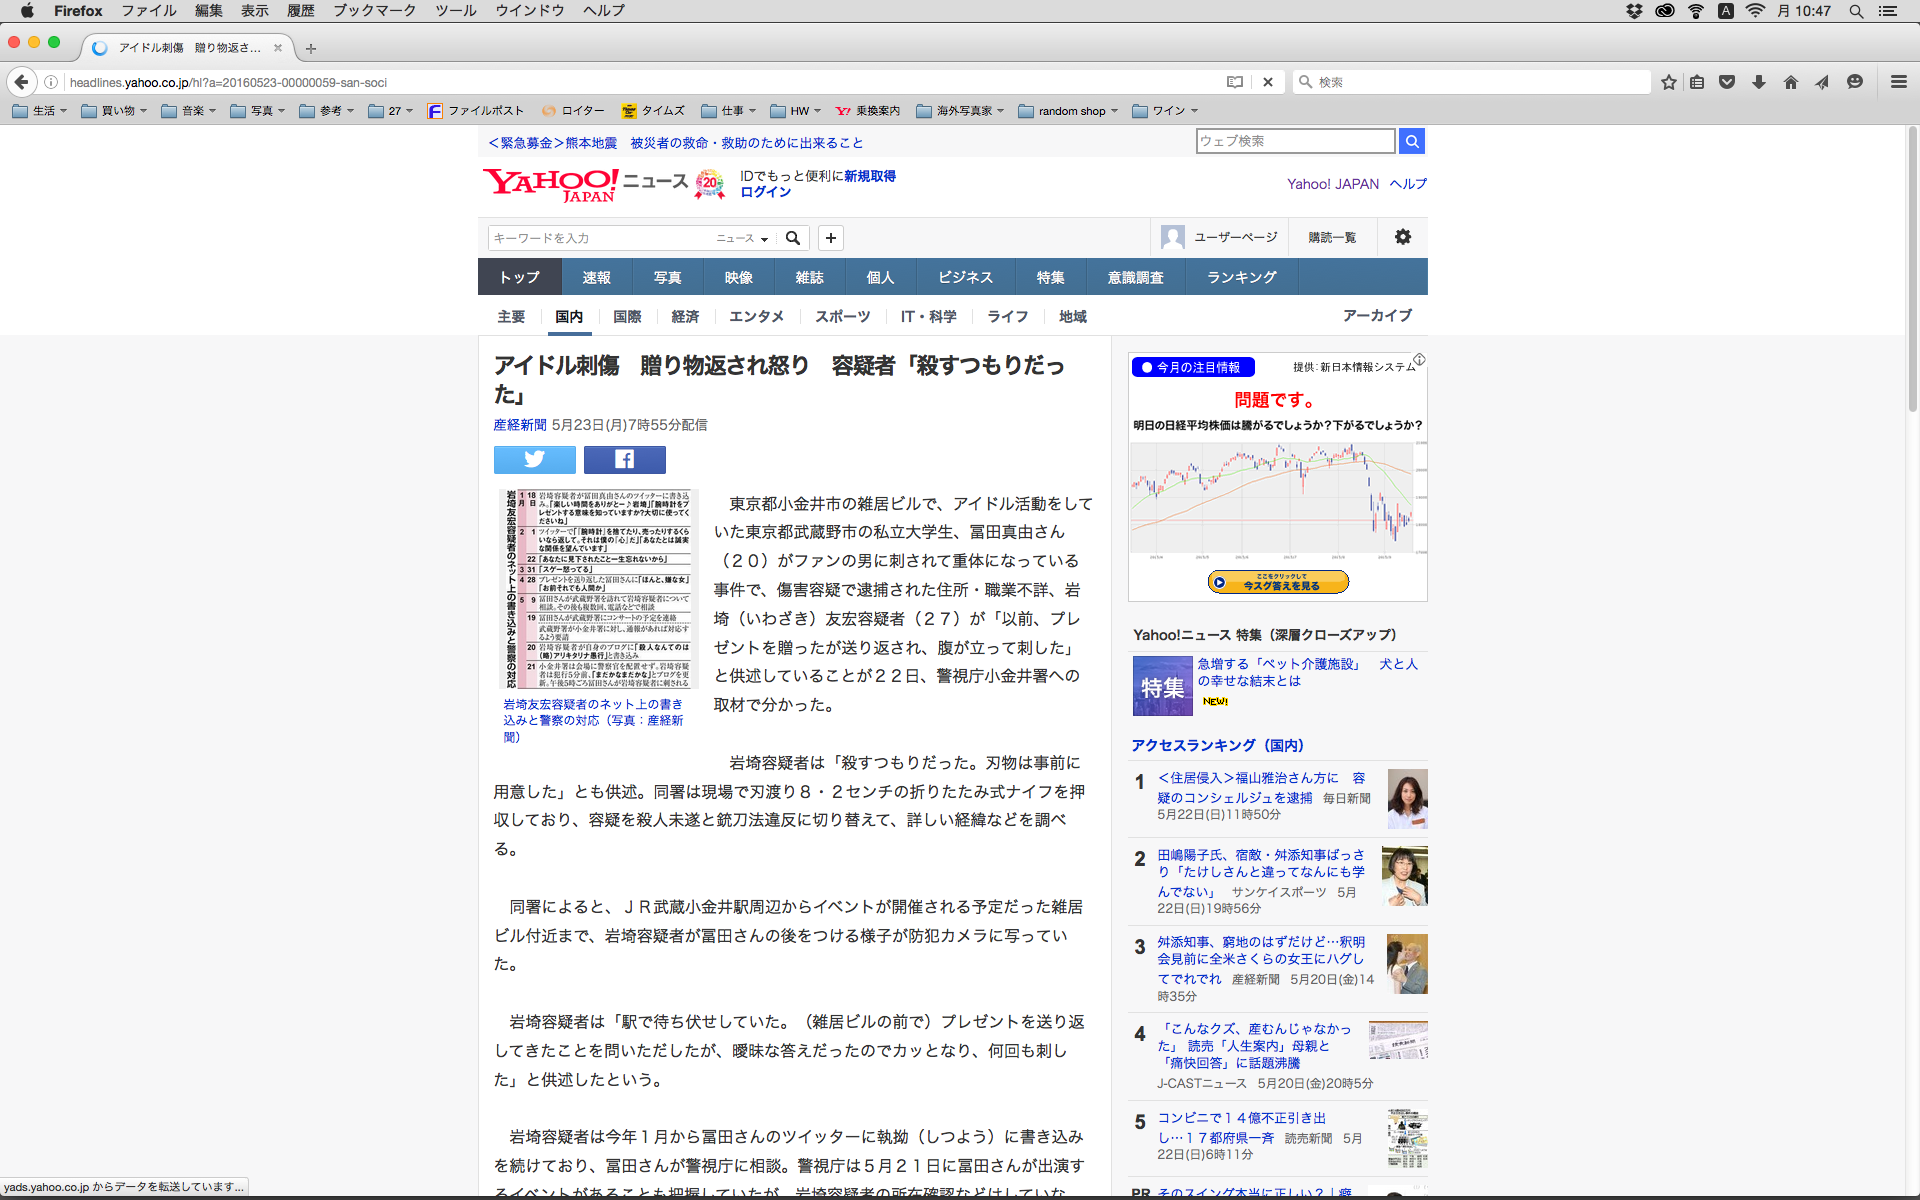Open the アーカイブ link

(1377, 315)
